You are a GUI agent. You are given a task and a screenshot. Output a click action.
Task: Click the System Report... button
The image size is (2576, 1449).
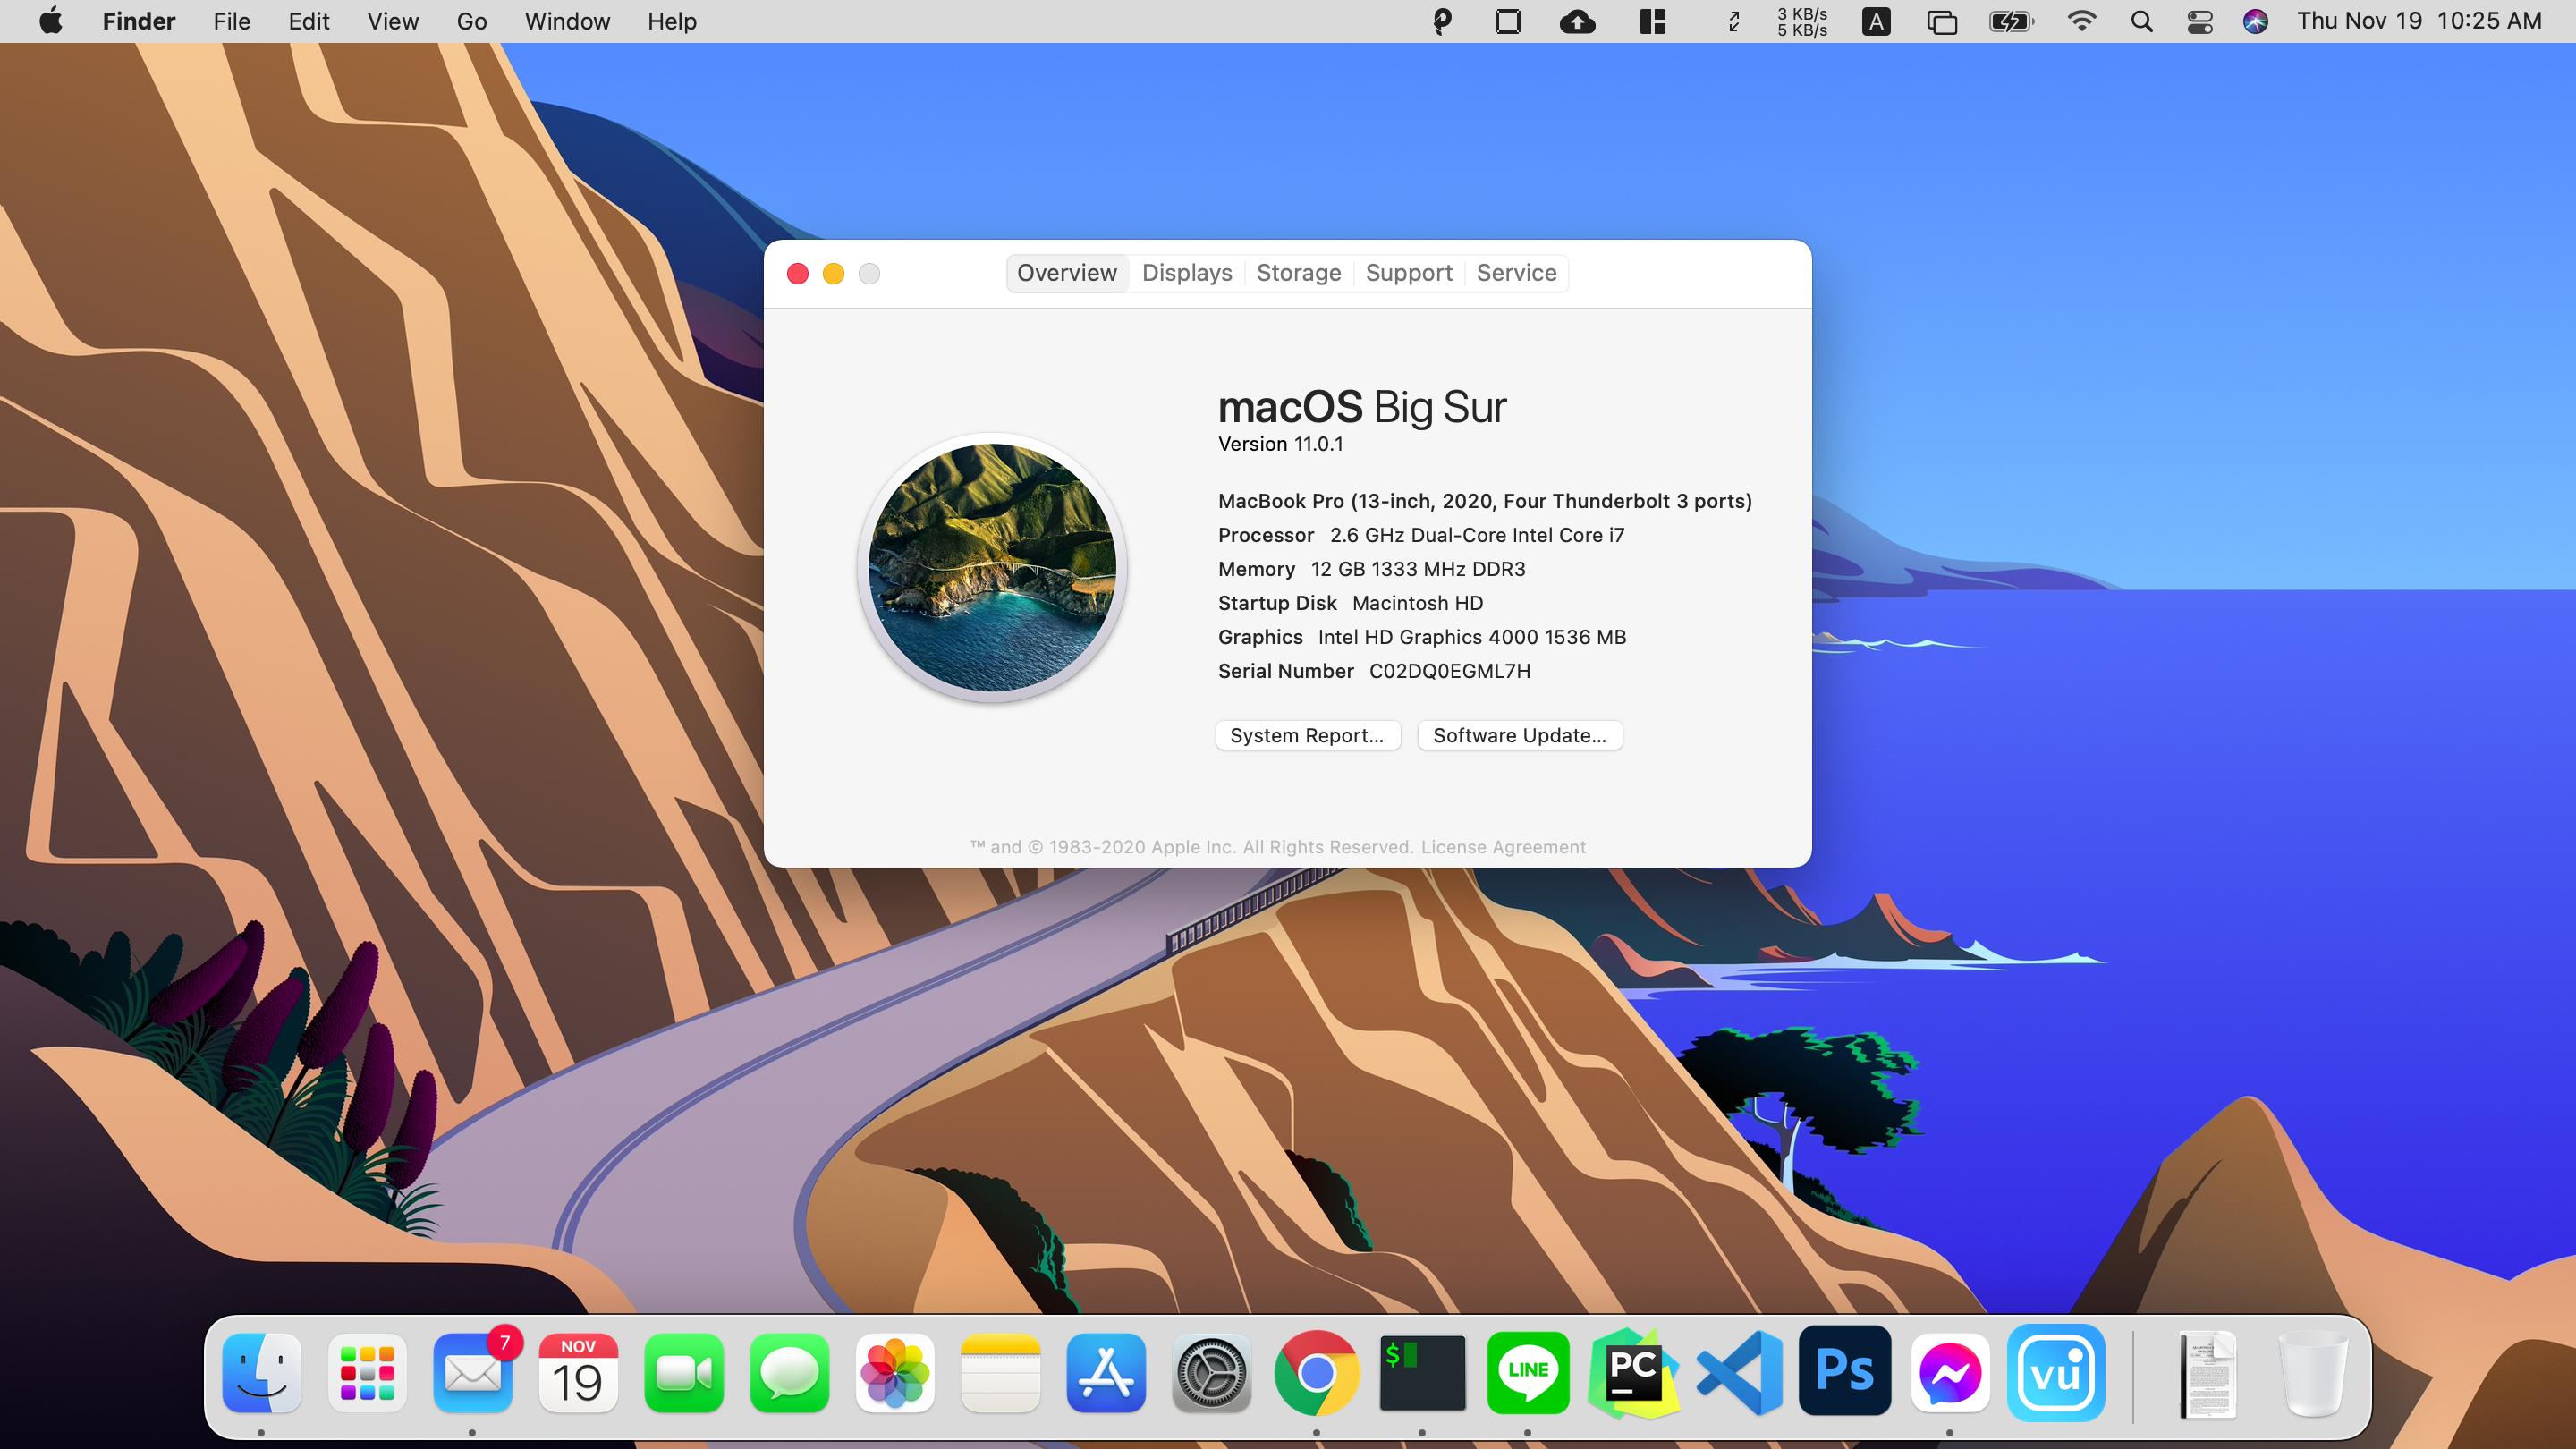[x=1307, y=735]
